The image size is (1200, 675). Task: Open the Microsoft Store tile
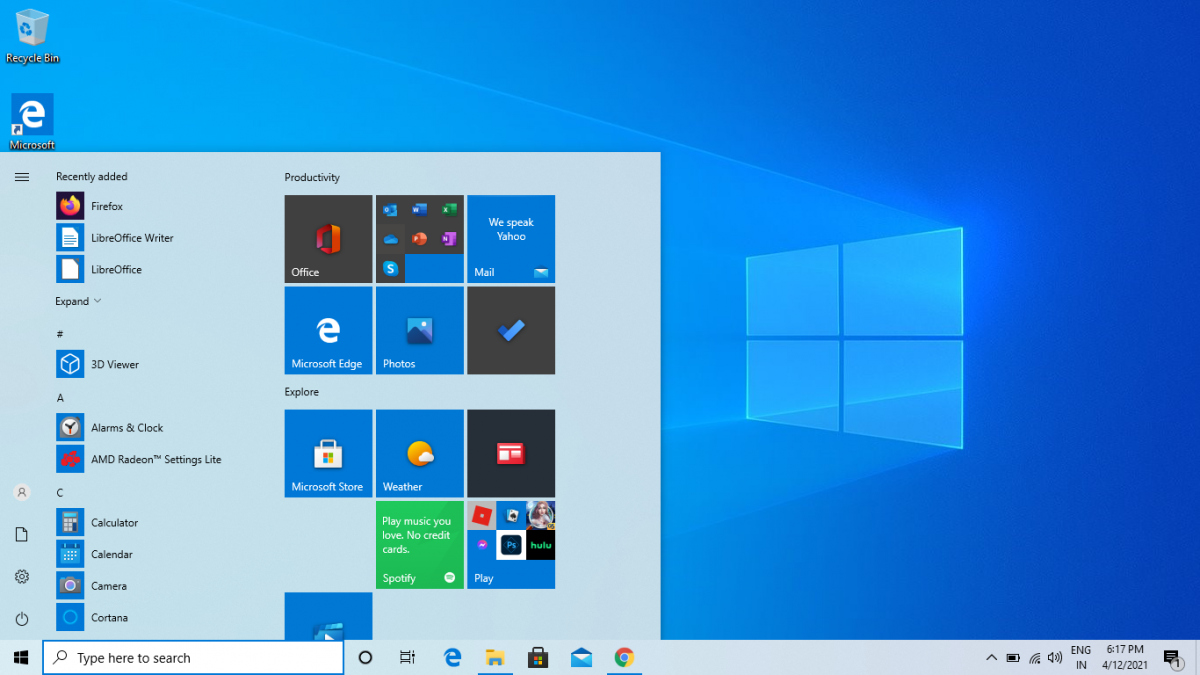coord(328,453)
